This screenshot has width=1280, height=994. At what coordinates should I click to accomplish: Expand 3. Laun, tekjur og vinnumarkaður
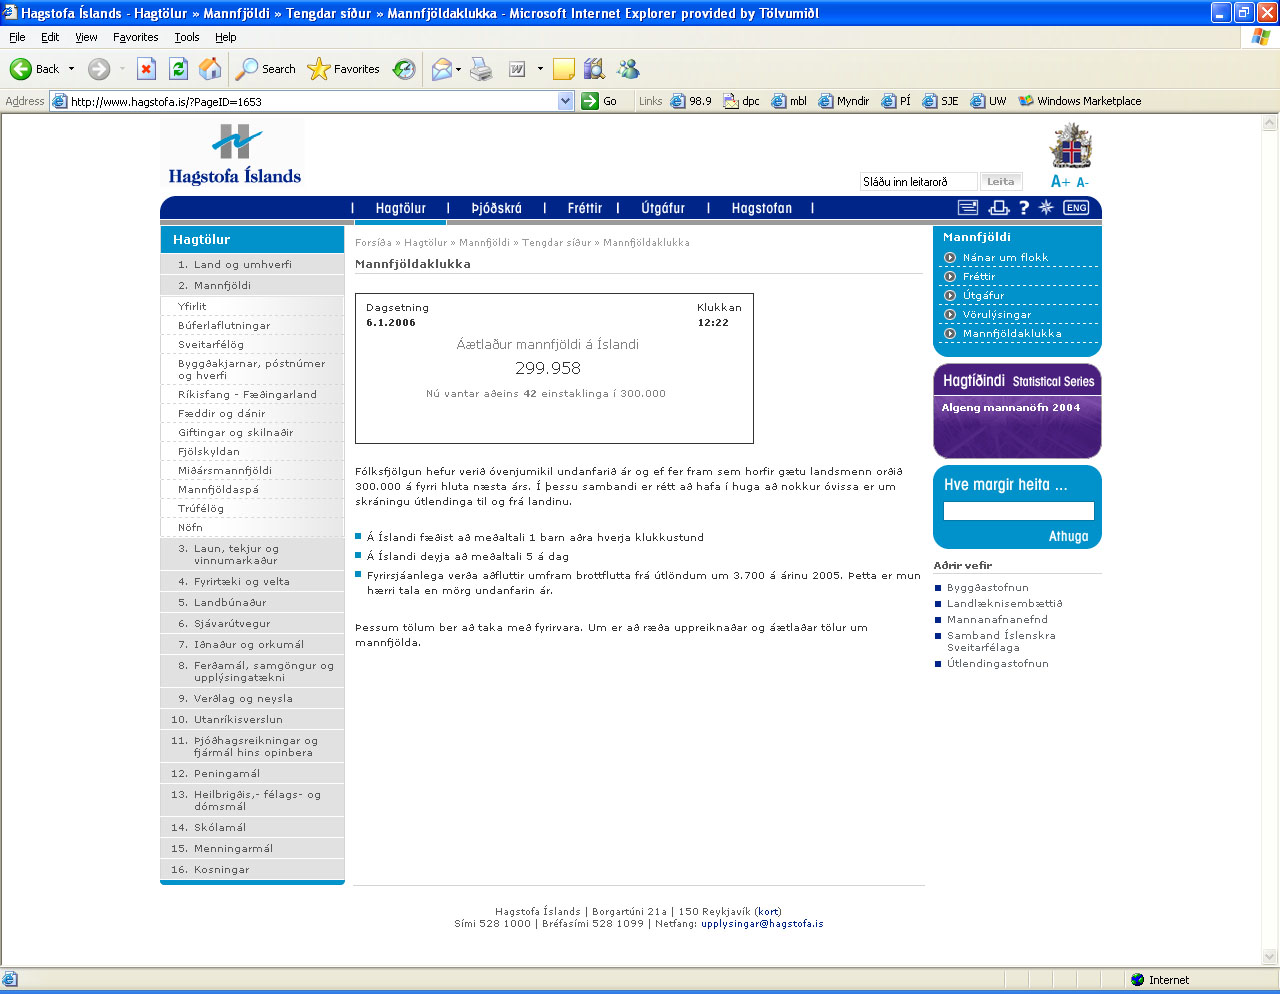pos(252,554)
